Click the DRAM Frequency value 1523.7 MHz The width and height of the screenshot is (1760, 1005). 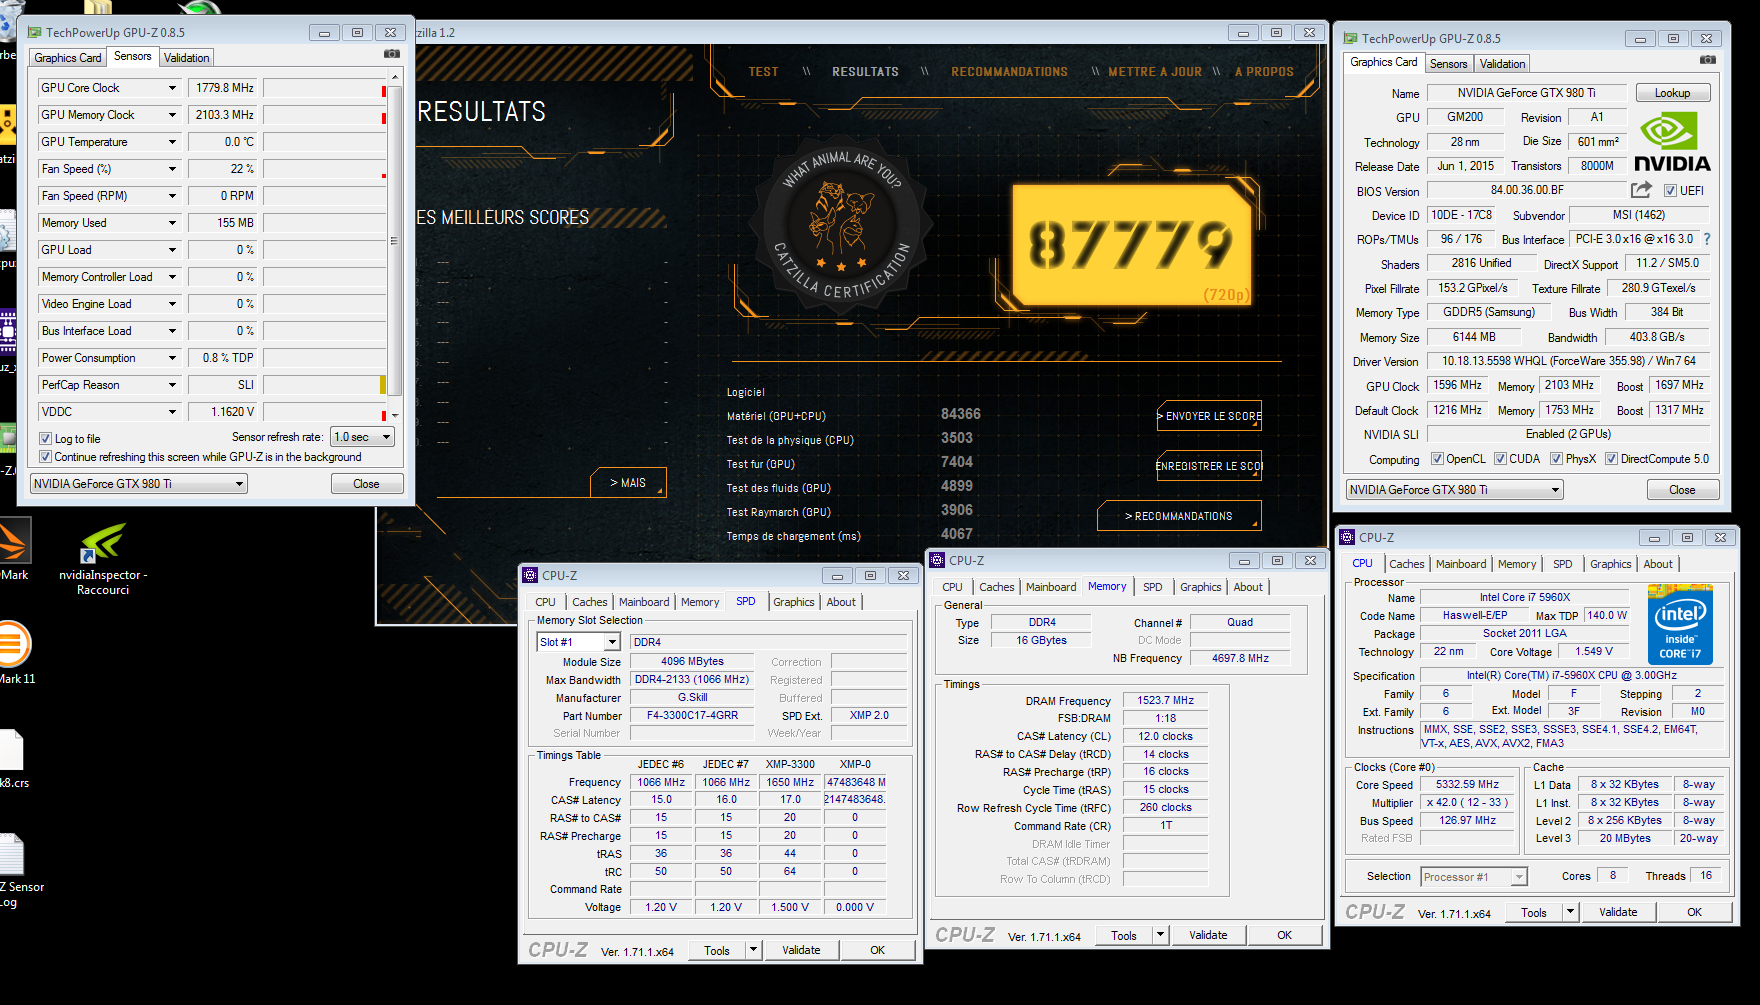pyautogui.click(x=1165, y=701)
